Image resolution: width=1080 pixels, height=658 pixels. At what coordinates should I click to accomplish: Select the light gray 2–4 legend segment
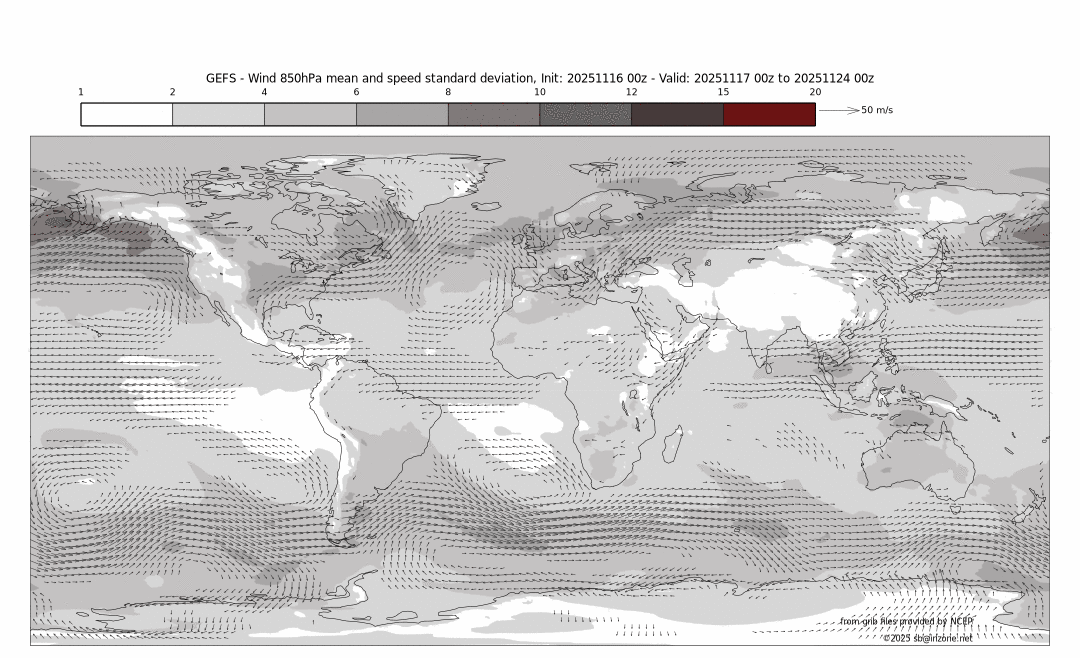[x=218, y=114]
